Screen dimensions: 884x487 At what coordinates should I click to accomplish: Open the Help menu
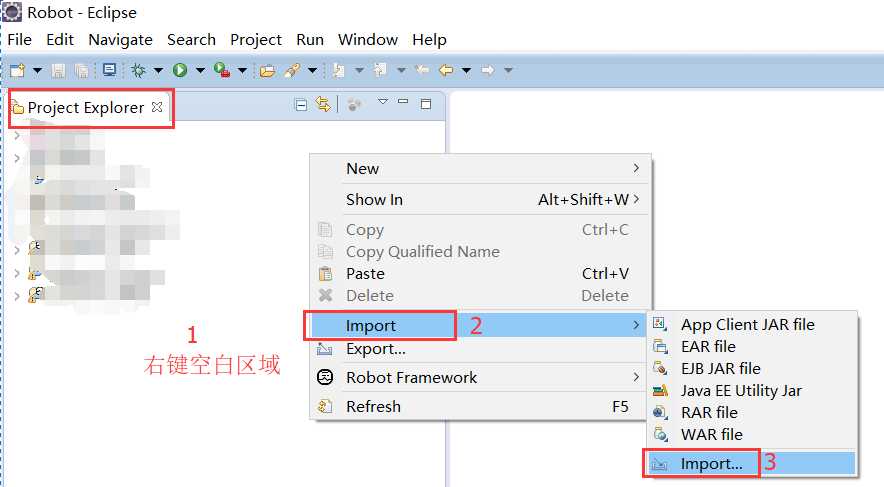tap(430, 40)
